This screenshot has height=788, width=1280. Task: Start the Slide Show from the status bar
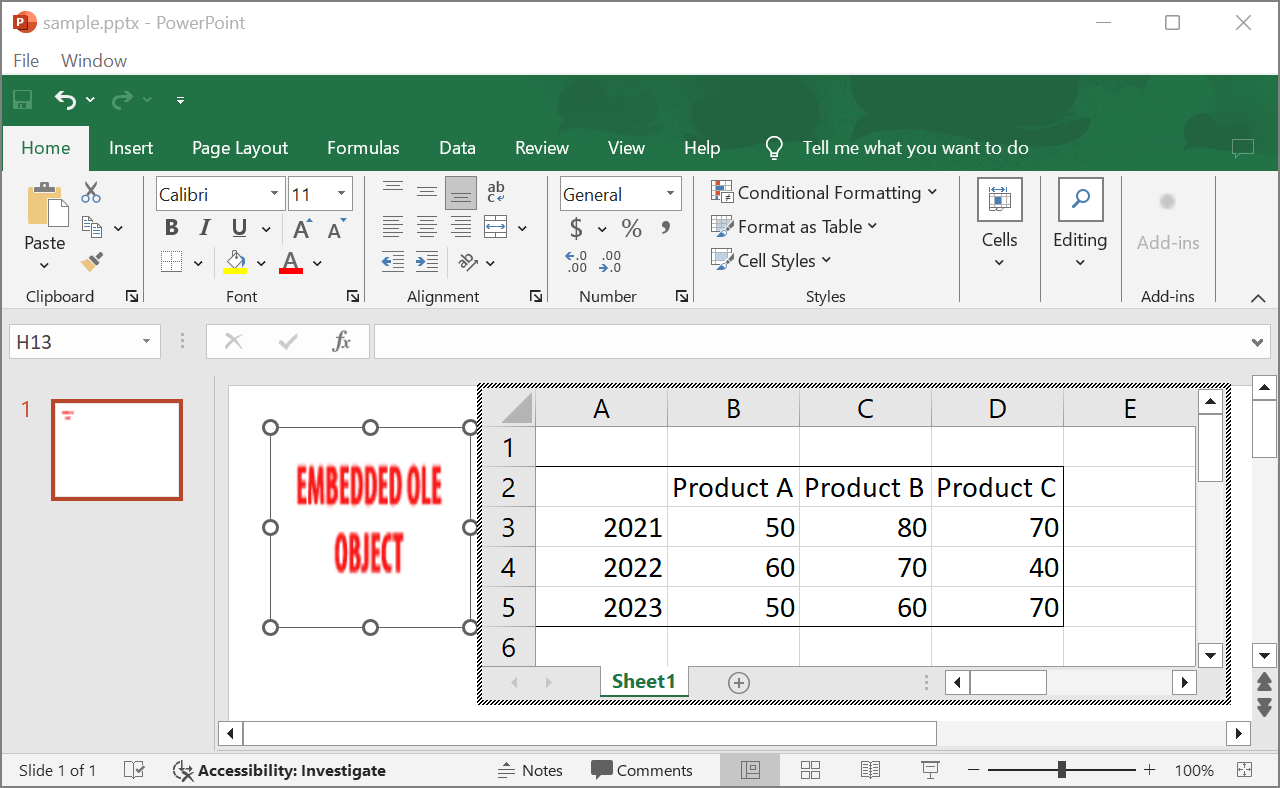click(x=930, y=770)
